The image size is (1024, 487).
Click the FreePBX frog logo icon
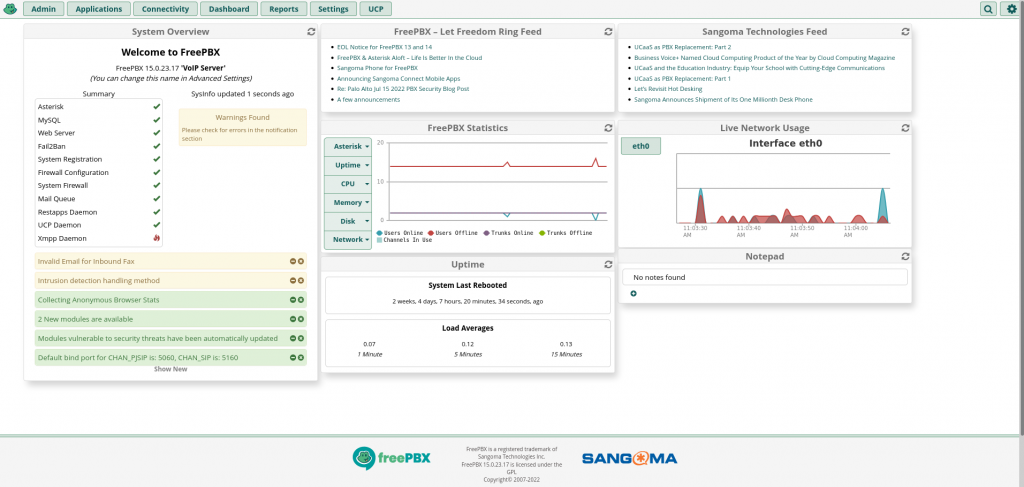10,9
